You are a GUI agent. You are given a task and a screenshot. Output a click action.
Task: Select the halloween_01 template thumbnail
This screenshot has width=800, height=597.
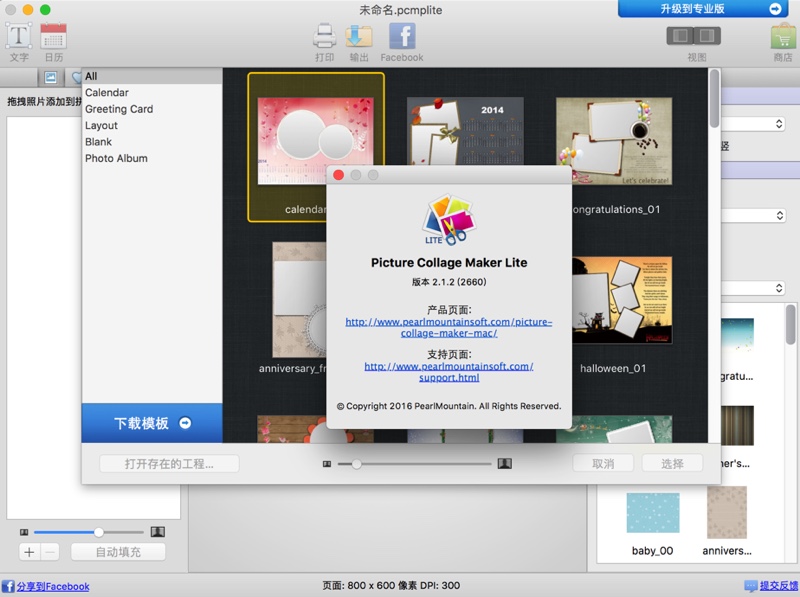point(622,300)
